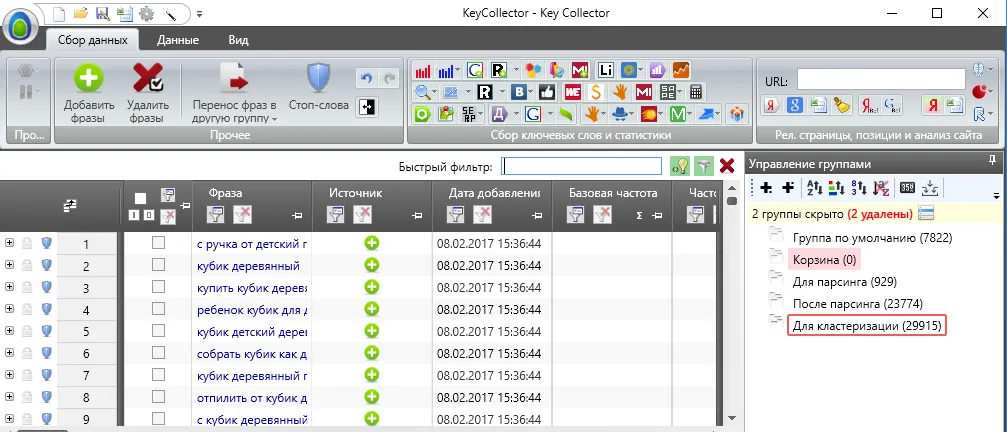
Task: Click phrase text кубик деревянный in row 2
Action: [248, 265]
